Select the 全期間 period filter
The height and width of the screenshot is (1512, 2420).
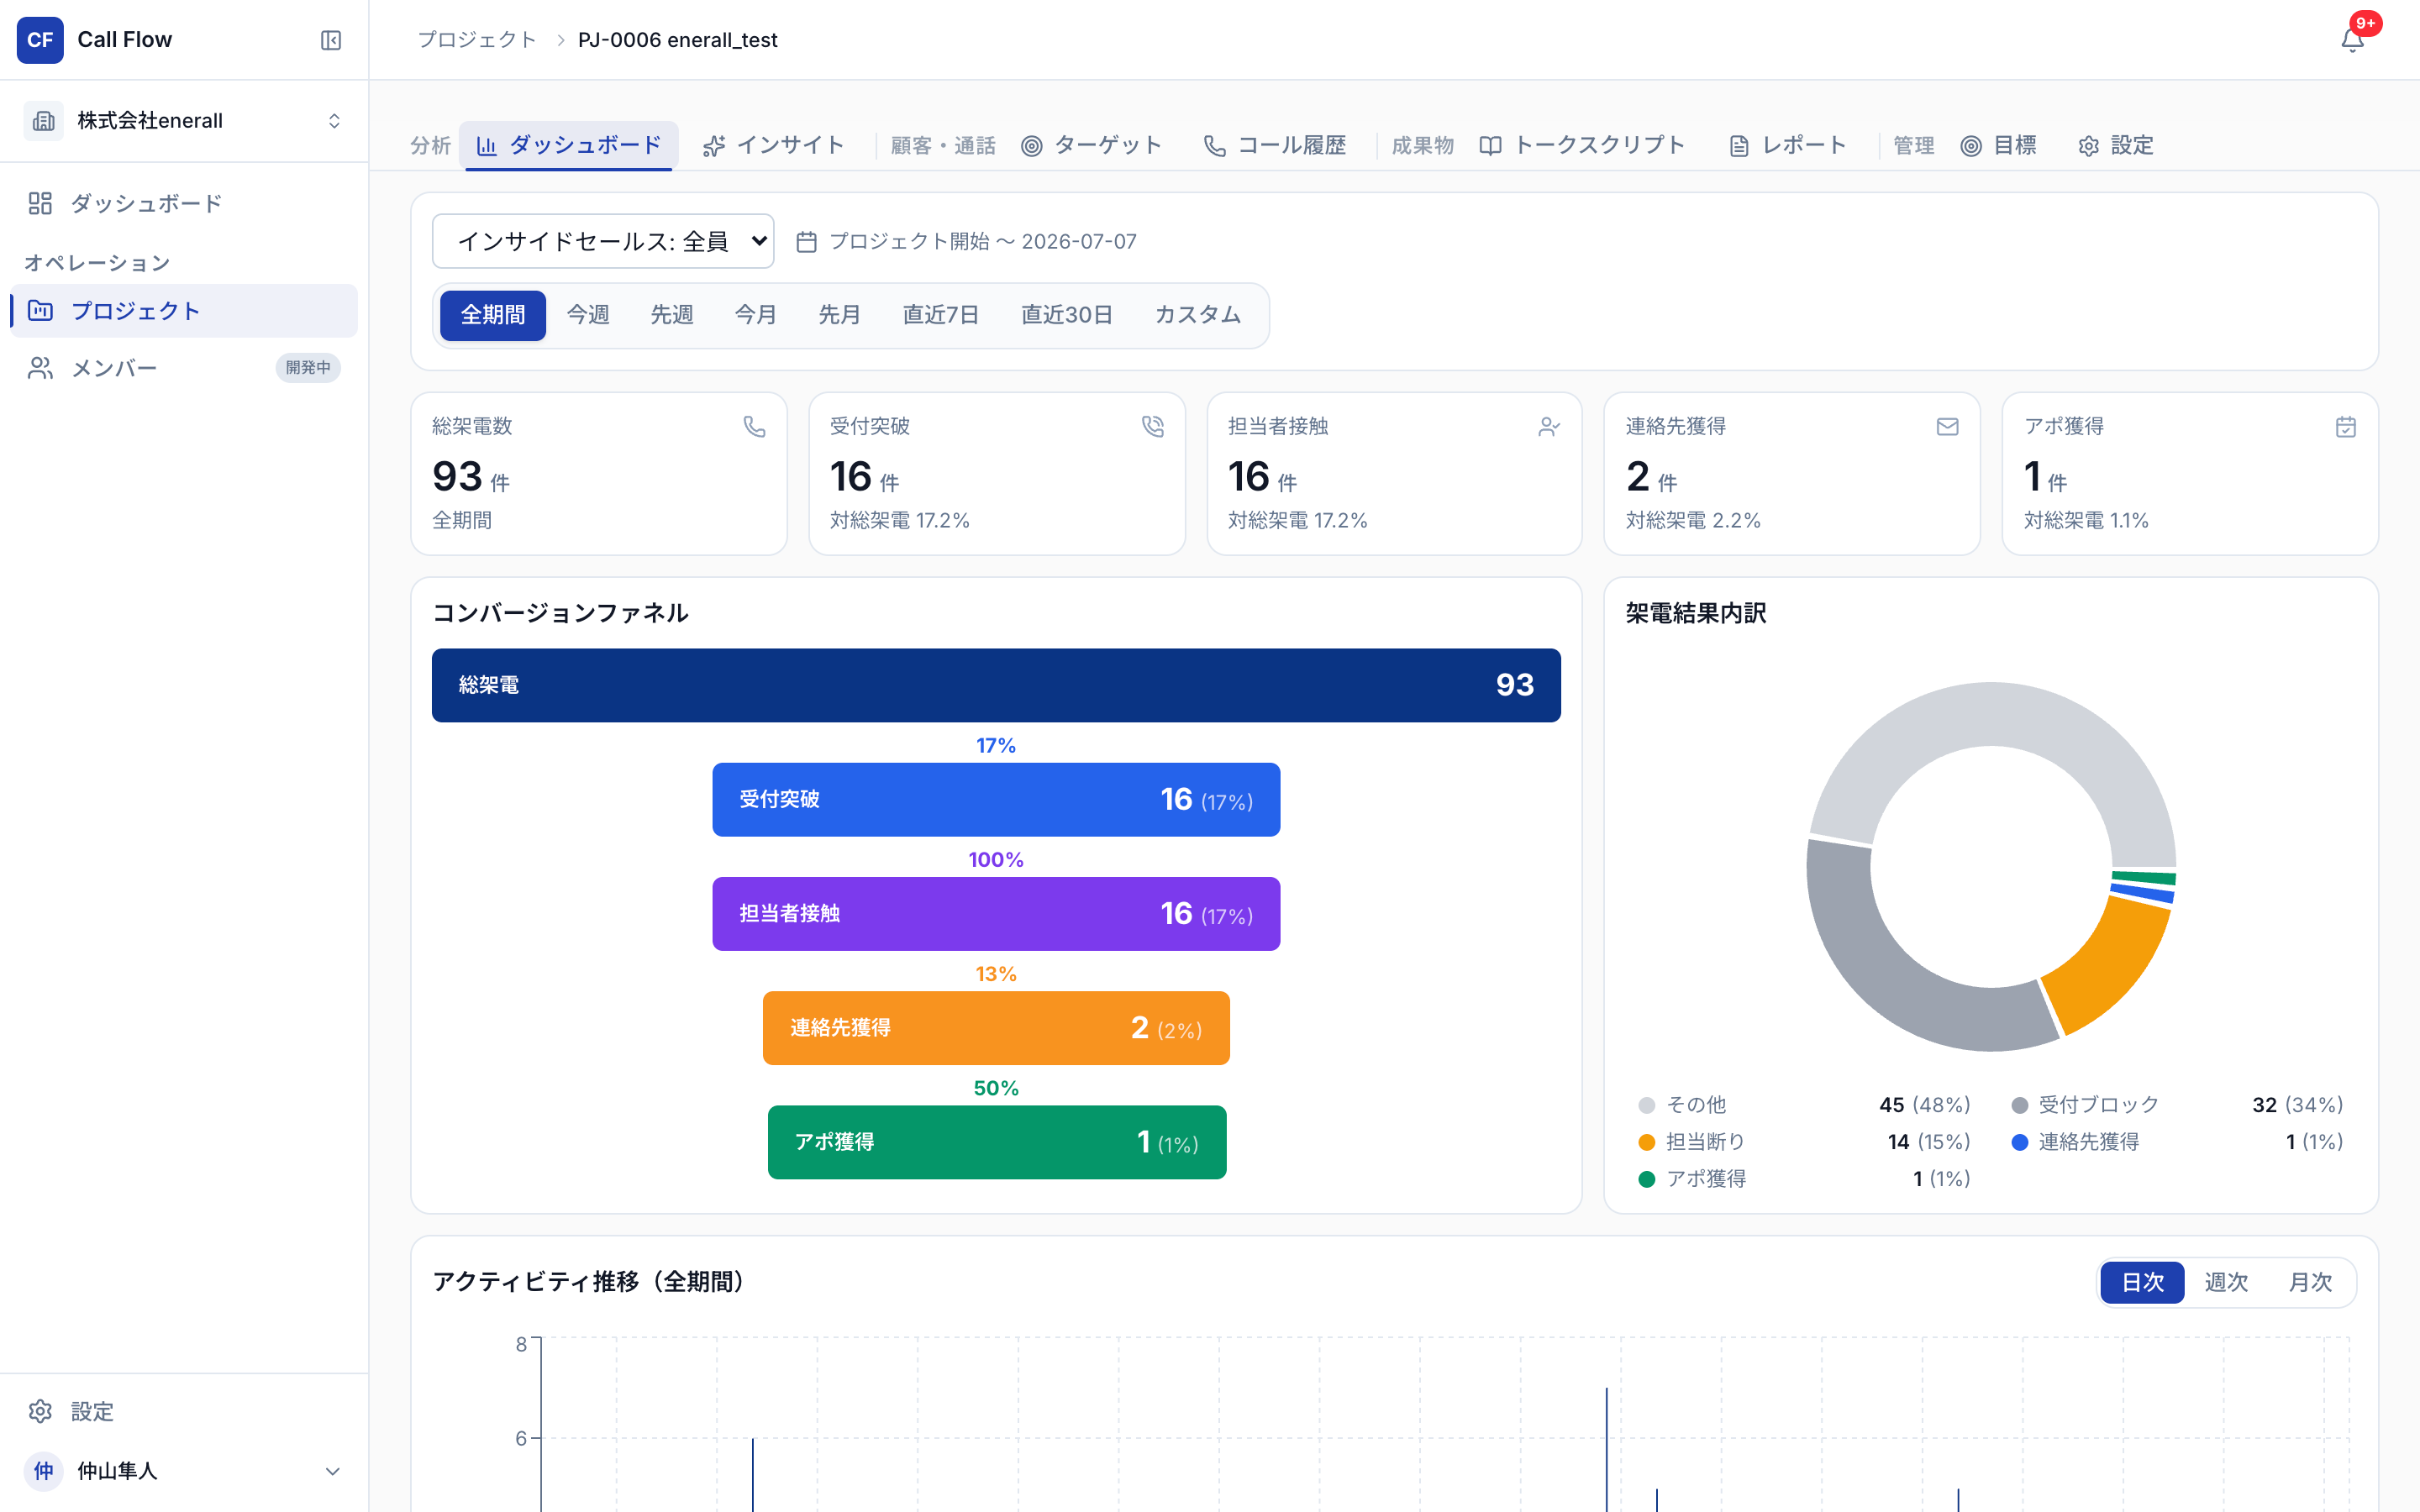[x=492, y=315]
